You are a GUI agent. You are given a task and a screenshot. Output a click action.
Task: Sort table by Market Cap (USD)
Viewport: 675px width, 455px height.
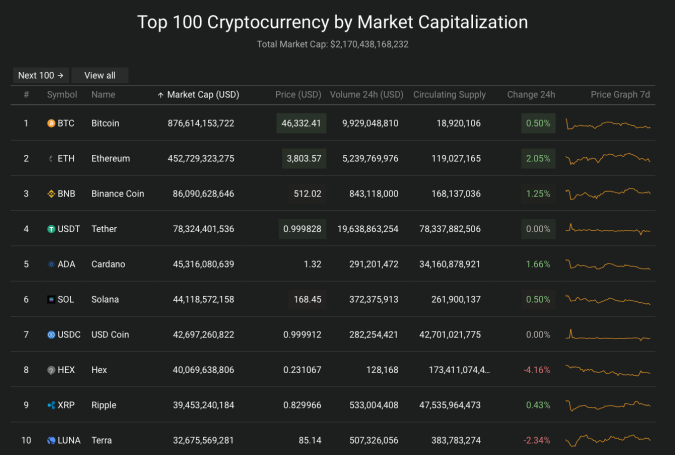[203, 95]
